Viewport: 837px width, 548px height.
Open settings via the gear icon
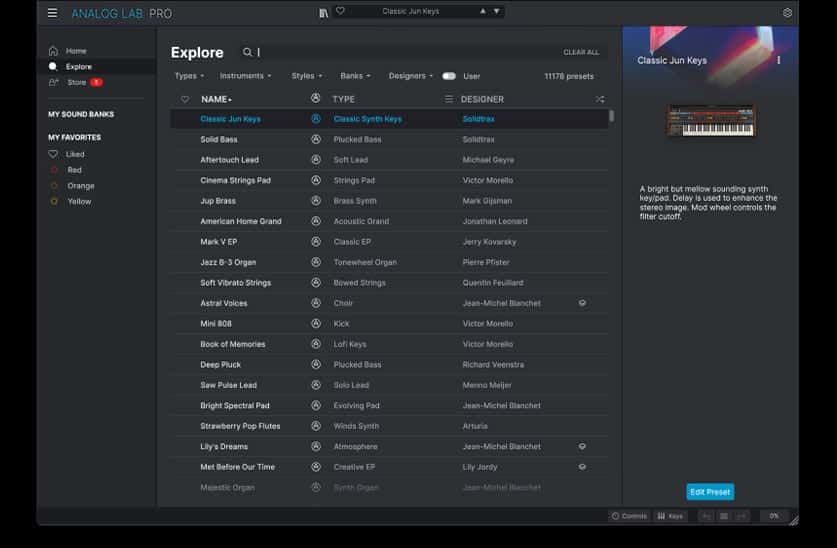tap(787, 13)
